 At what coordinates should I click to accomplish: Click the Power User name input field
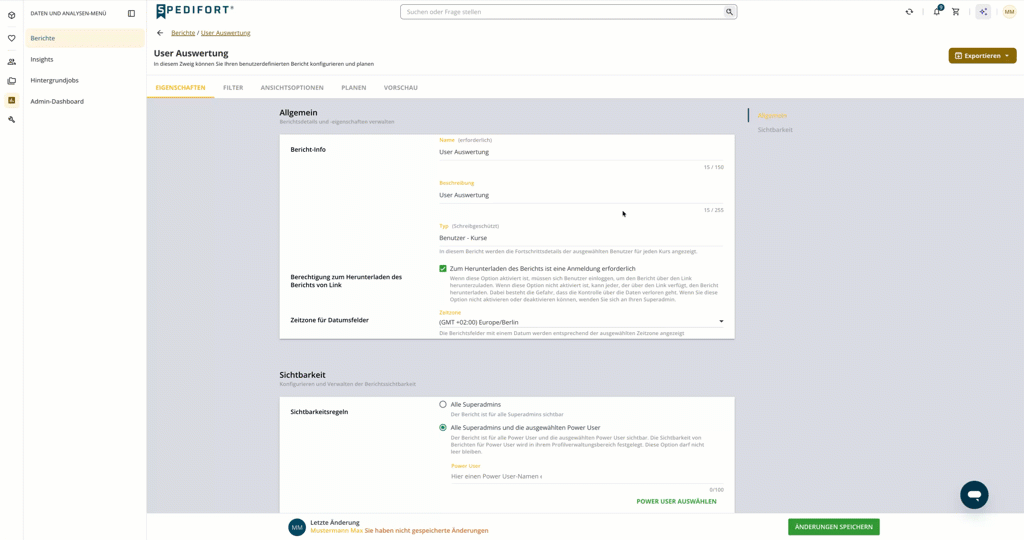pyautogui.click(x=587, y=477)
